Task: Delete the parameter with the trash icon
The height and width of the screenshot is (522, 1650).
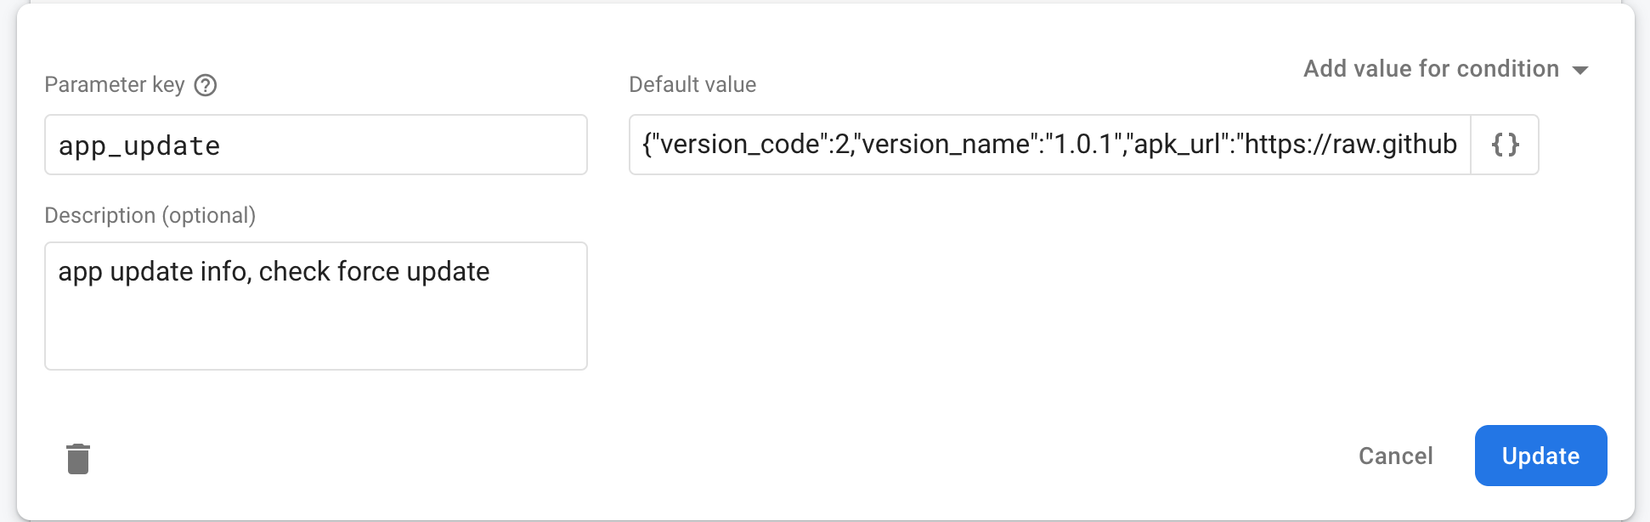Action: tap(78, 458)
